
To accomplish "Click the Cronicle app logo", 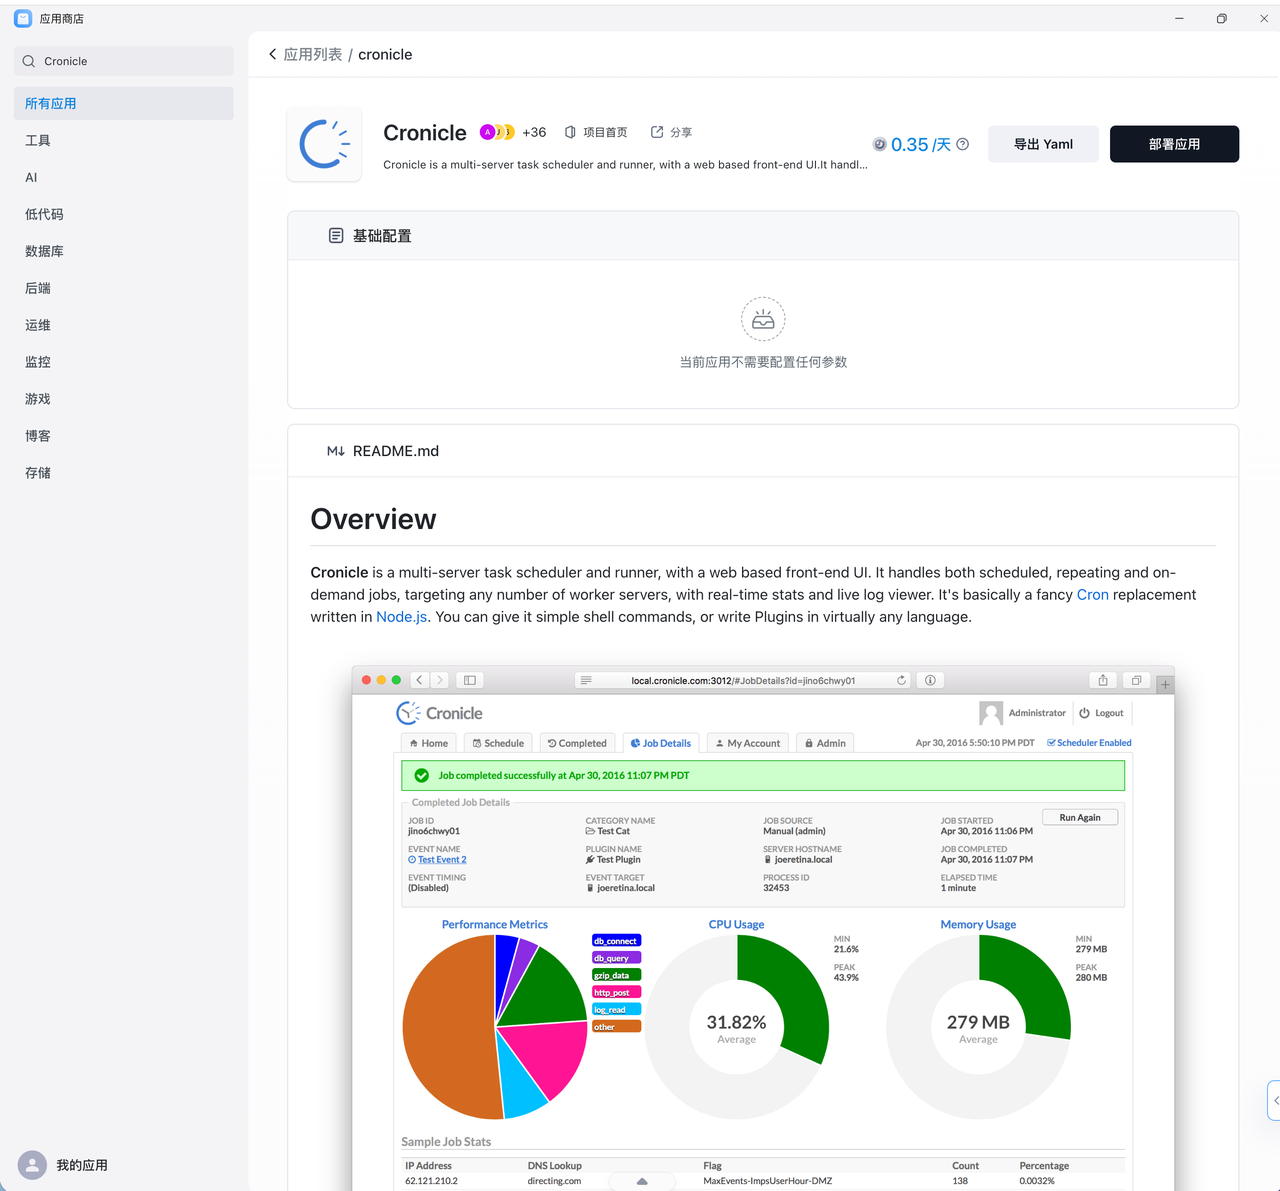I will pyautogui.click(x=324, y=145).
